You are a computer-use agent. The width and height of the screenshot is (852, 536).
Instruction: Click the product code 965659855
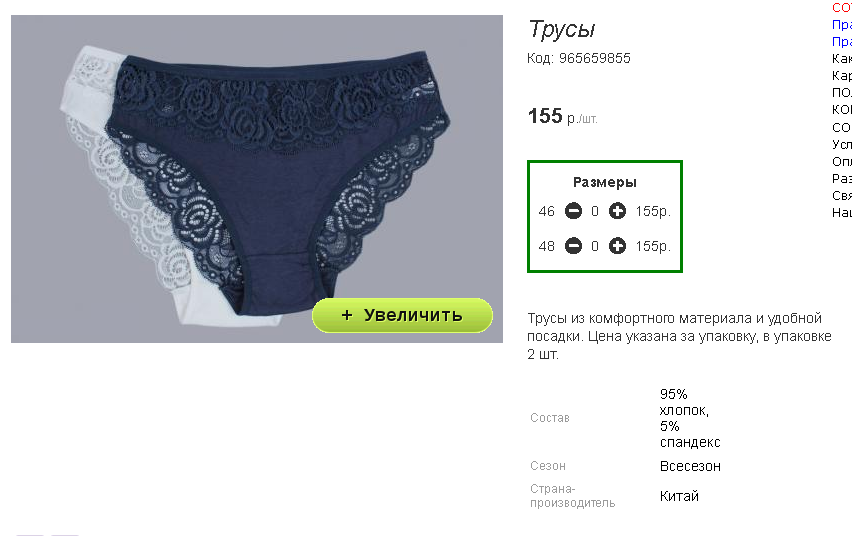pos(594,58)
